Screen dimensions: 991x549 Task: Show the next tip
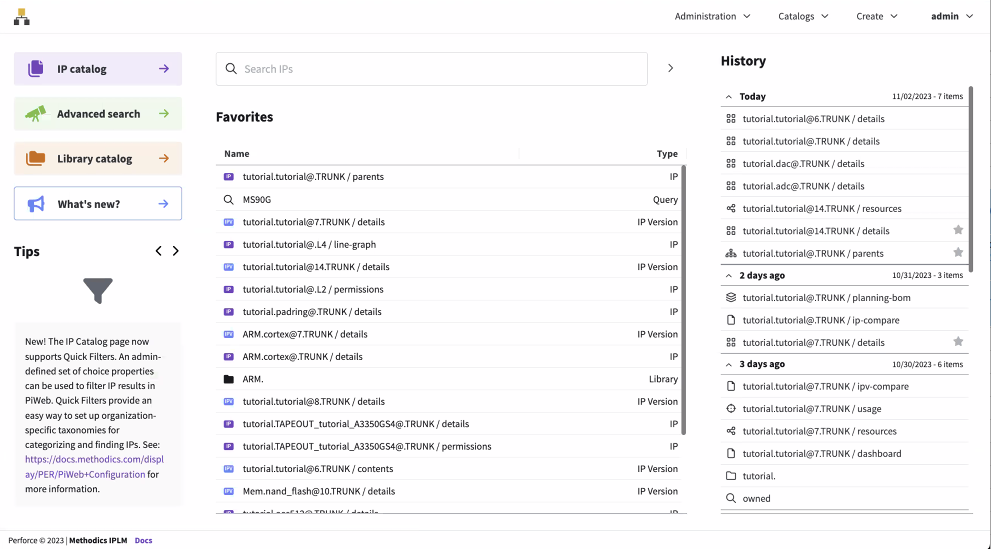pyautogui.click(x=176, y=251)
